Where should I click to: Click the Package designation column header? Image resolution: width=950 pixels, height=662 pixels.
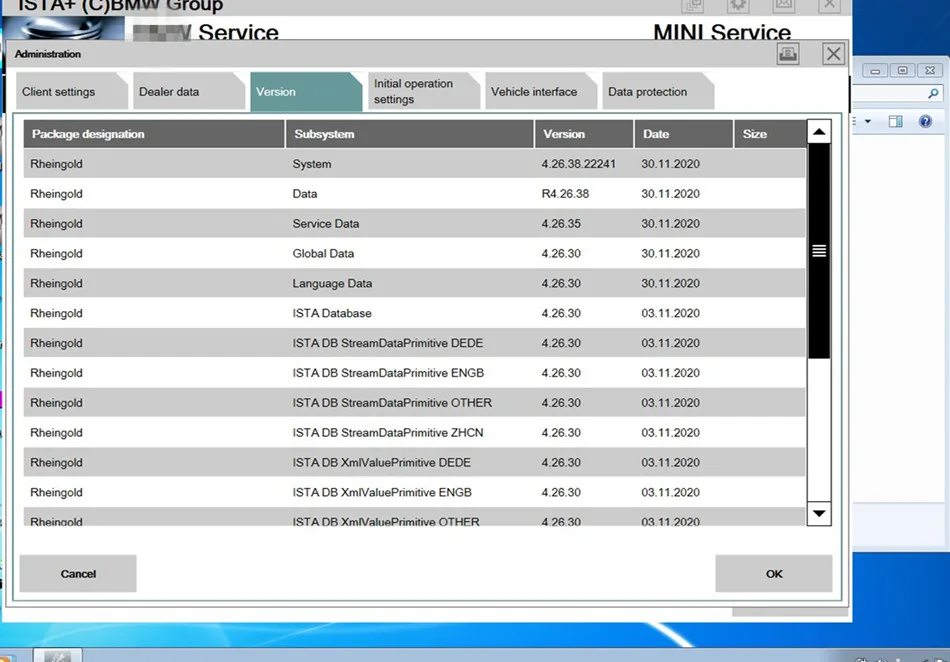154,134
